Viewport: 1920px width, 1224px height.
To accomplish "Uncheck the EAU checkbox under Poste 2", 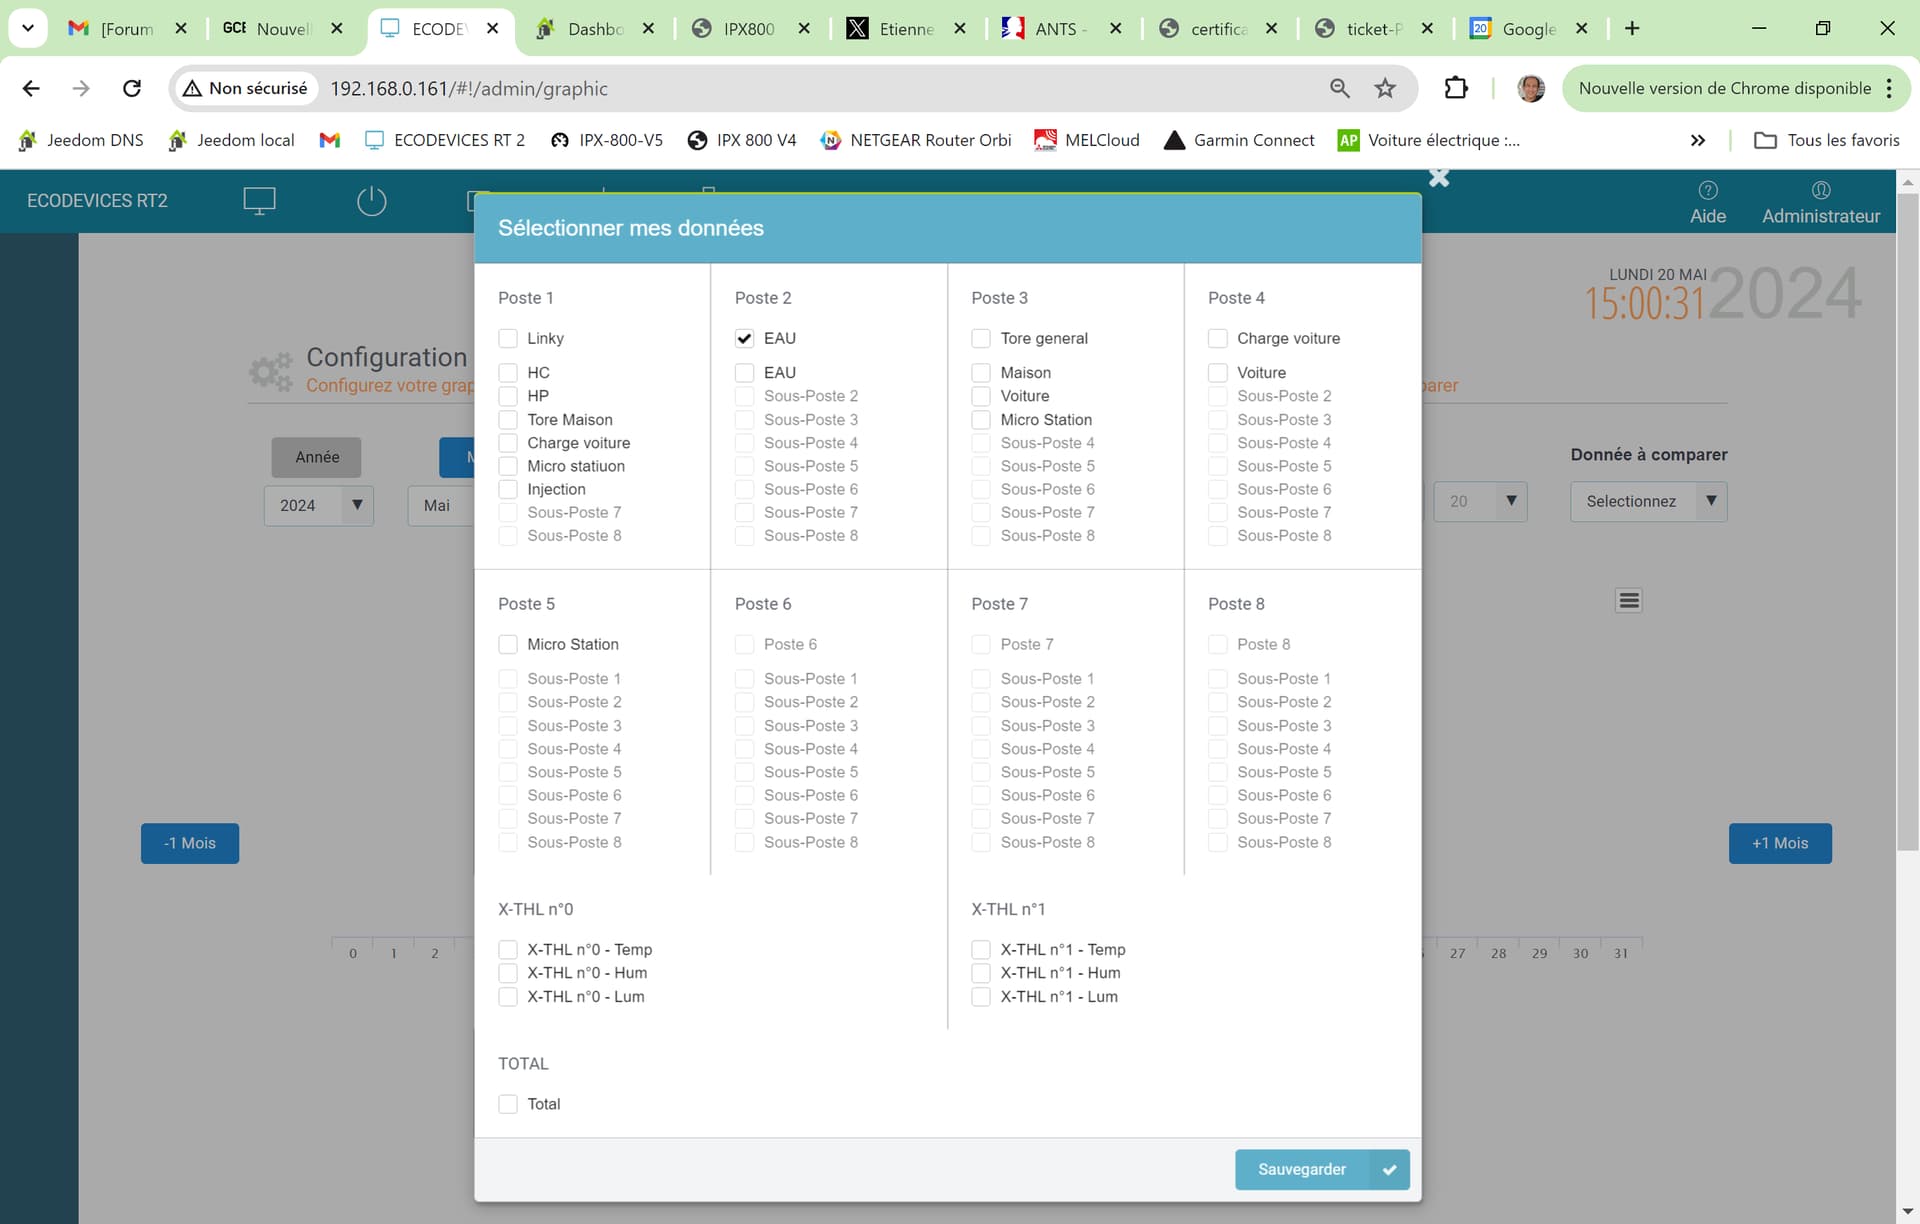I will pos(744,339).
